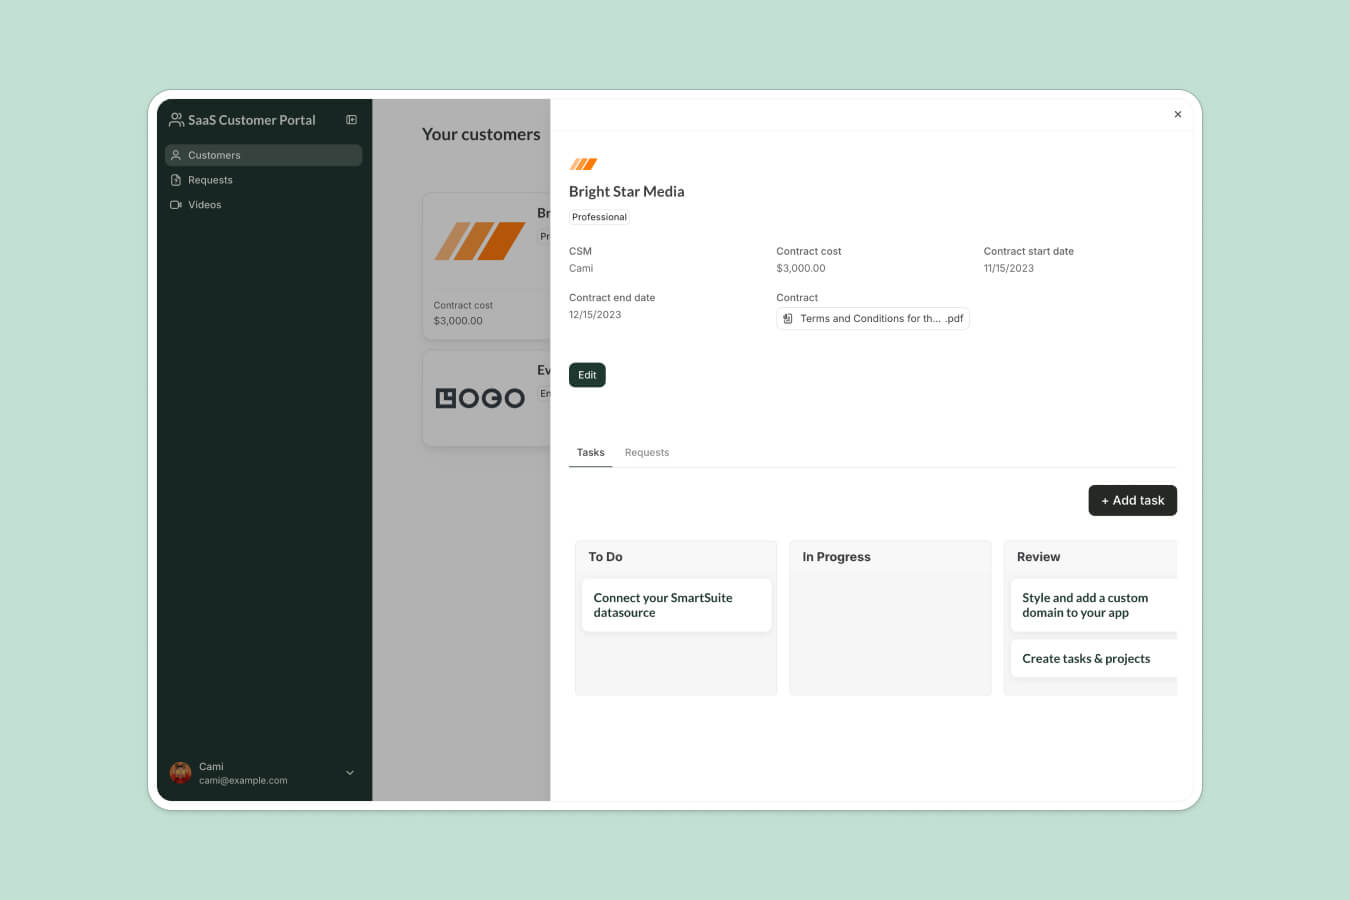
Task: Open Style and add a custom domain card
Action: (1094, 605)
